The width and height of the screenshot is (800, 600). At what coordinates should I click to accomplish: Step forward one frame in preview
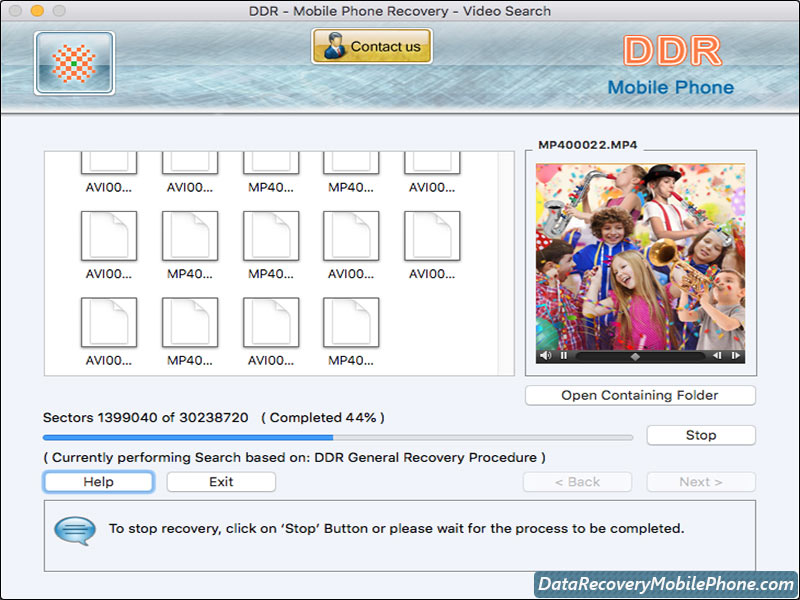click(x=735, y=355)
